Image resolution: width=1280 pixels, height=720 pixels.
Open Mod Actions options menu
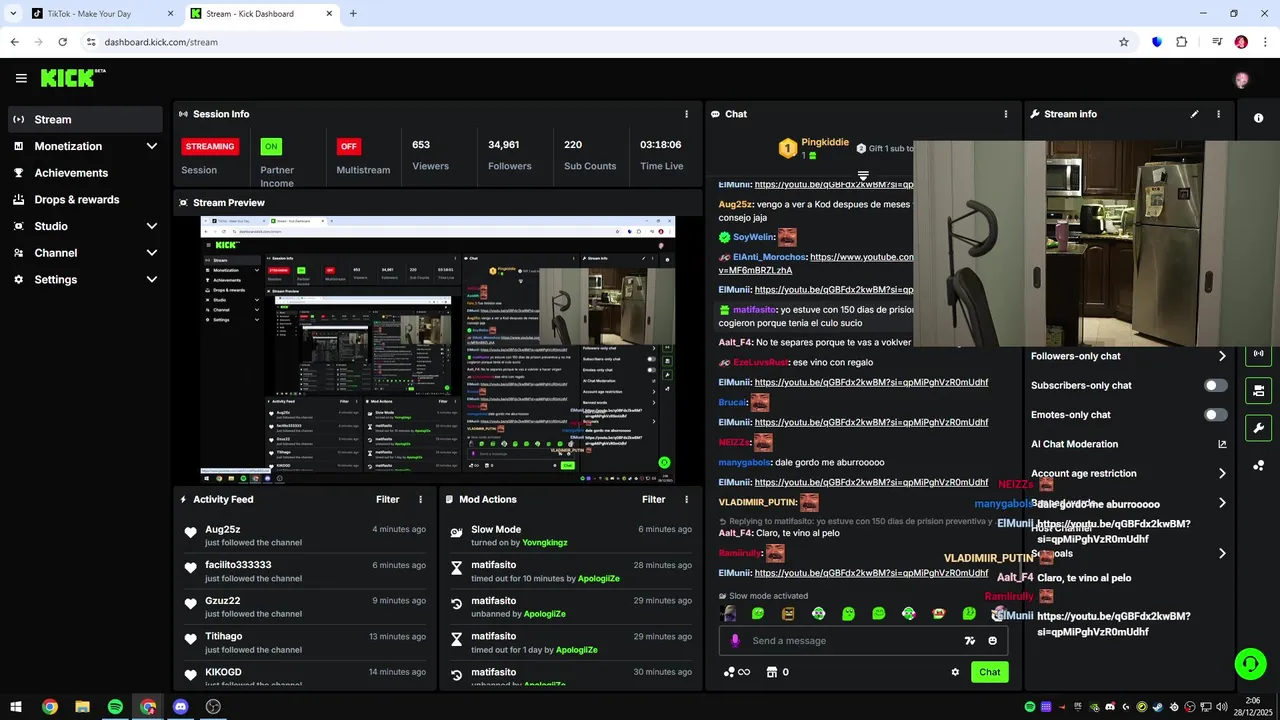click(x=686, y=499)
